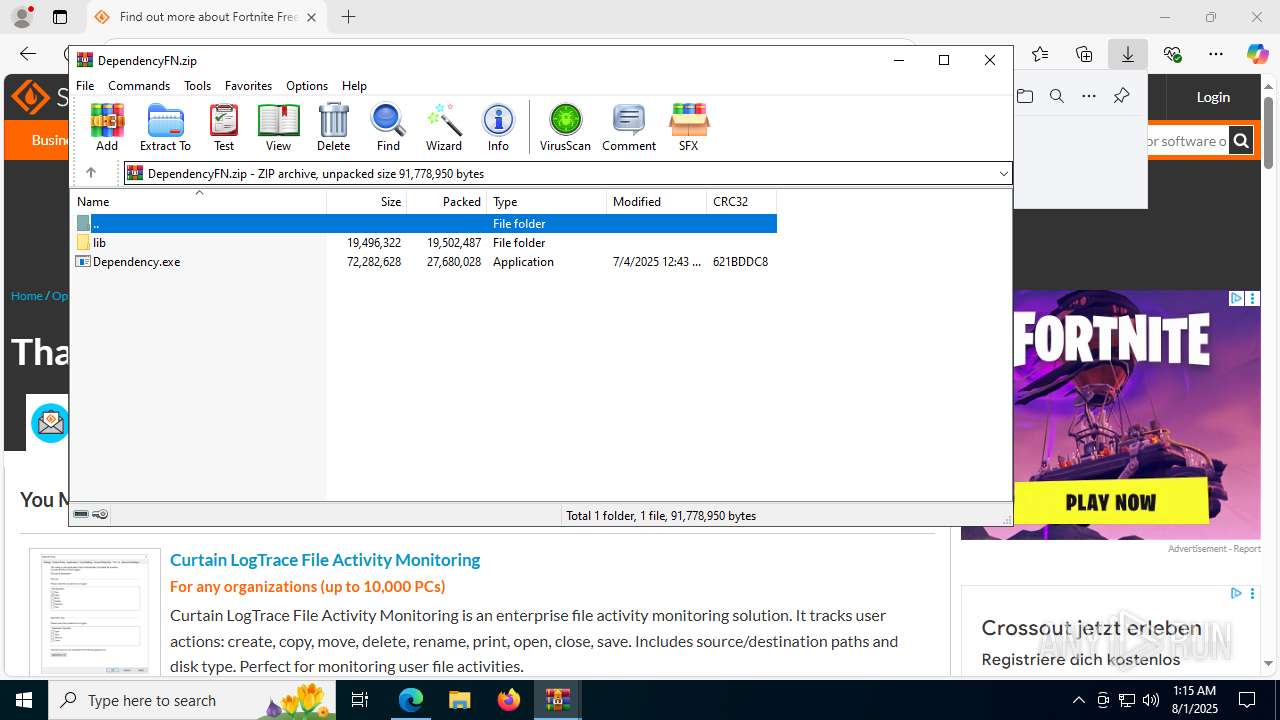Show archive Info
1280x720 pixels.
tap(498, 127)
